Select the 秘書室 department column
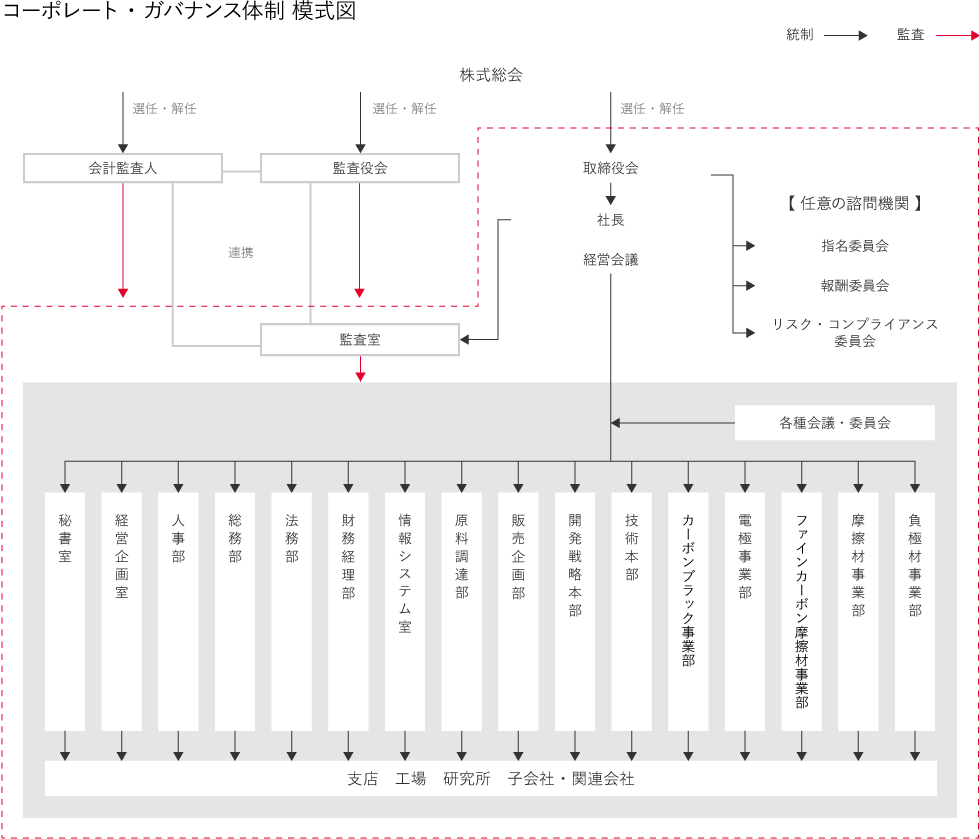The height and width of the screenshot is (839, 979). [x=65, y=610]
